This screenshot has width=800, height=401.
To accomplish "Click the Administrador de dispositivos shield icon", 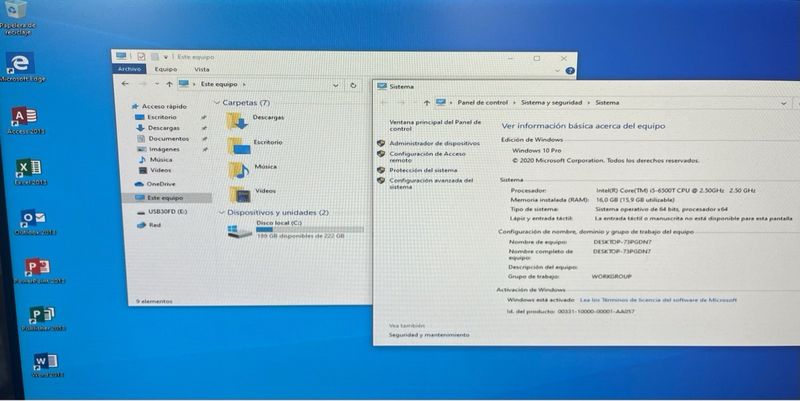I will click(x=381, y=143).
